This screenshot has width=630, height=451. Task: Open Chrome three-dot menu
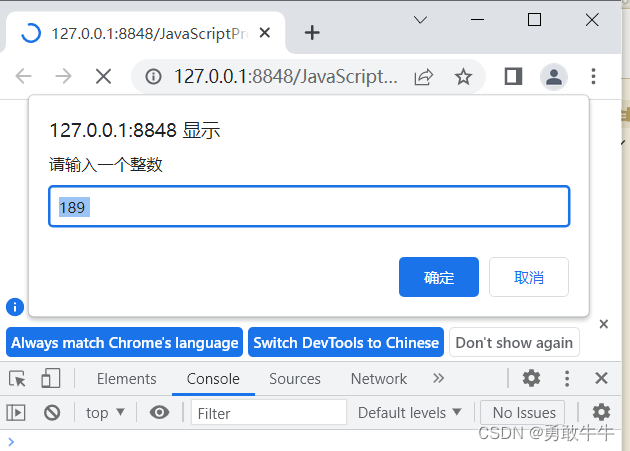tap(593, 76)
